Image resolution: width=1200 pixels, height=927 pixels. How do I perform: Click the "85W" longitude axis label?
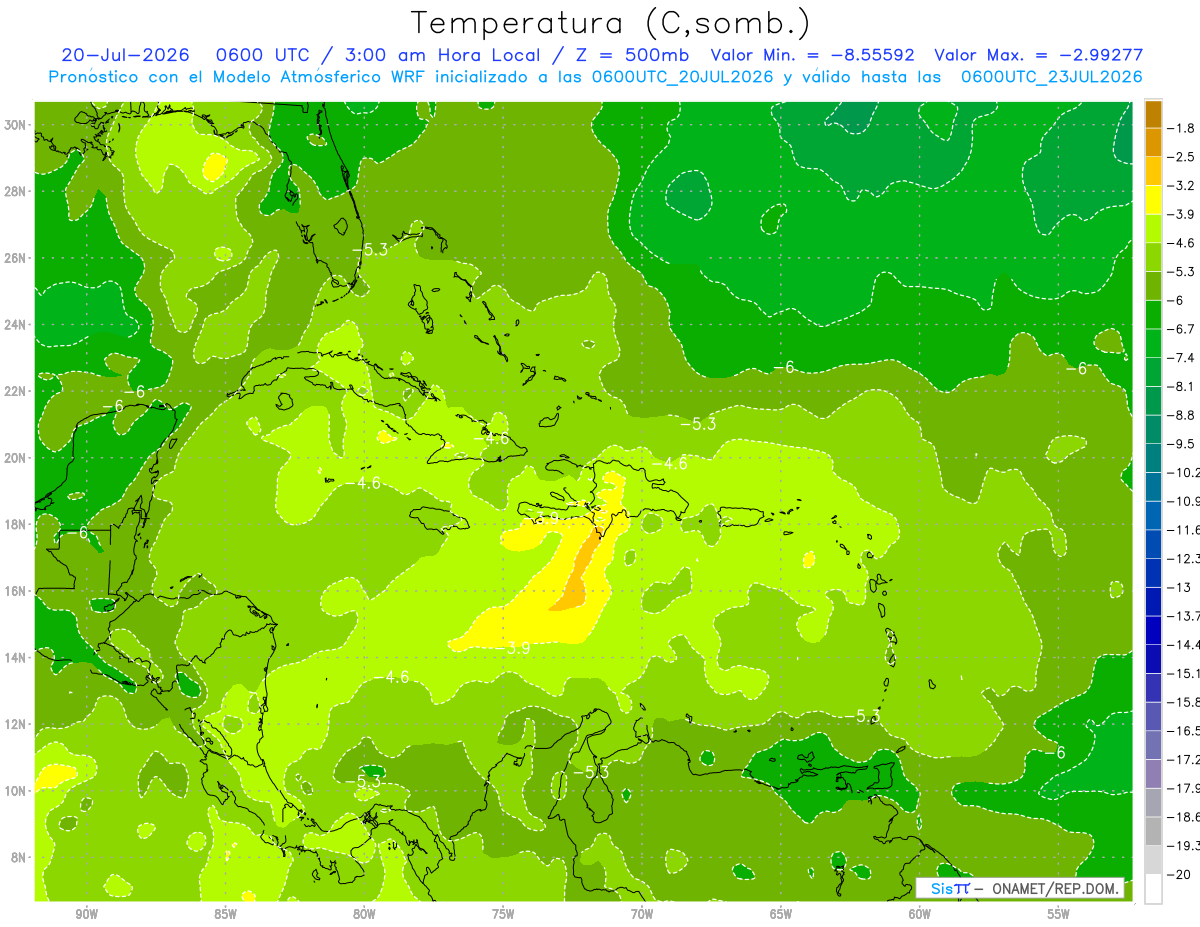[226, 914]
